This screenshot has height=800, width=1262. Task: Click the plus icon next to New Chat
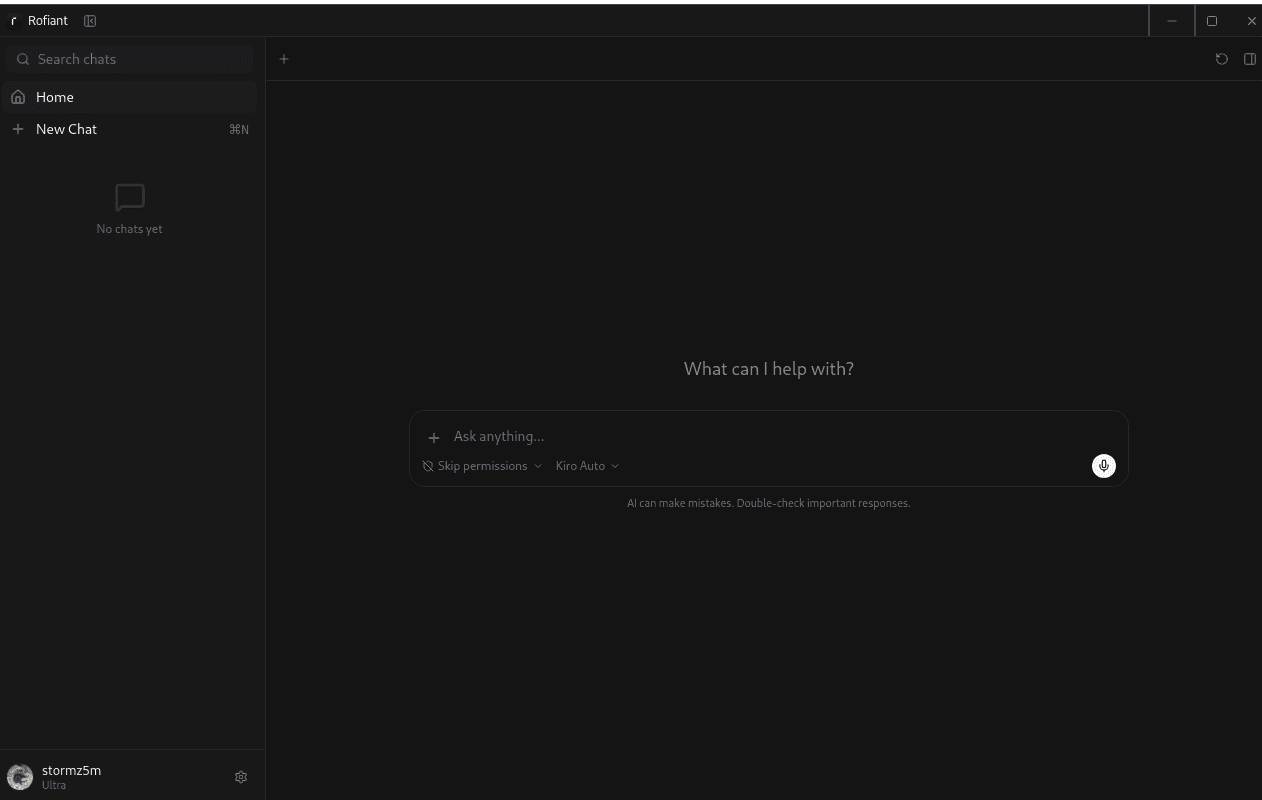tap(18, 129)
